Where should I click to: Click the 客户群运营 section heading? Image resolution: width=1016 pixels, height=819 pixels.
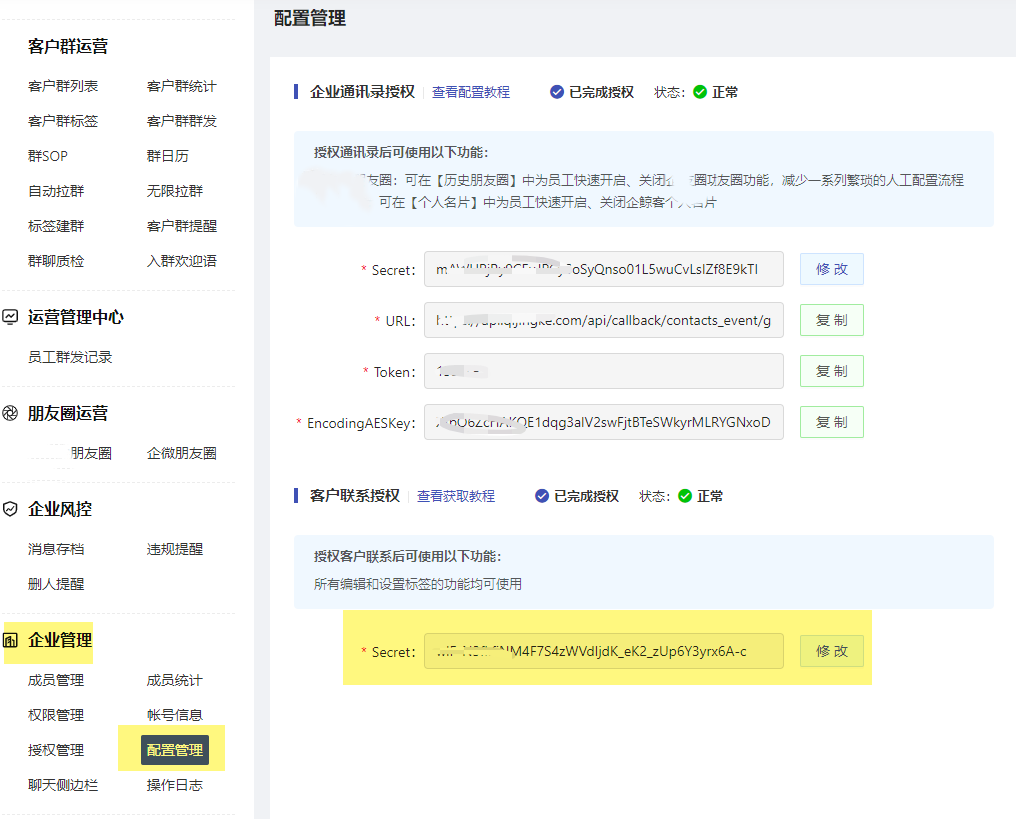[68, 46]
